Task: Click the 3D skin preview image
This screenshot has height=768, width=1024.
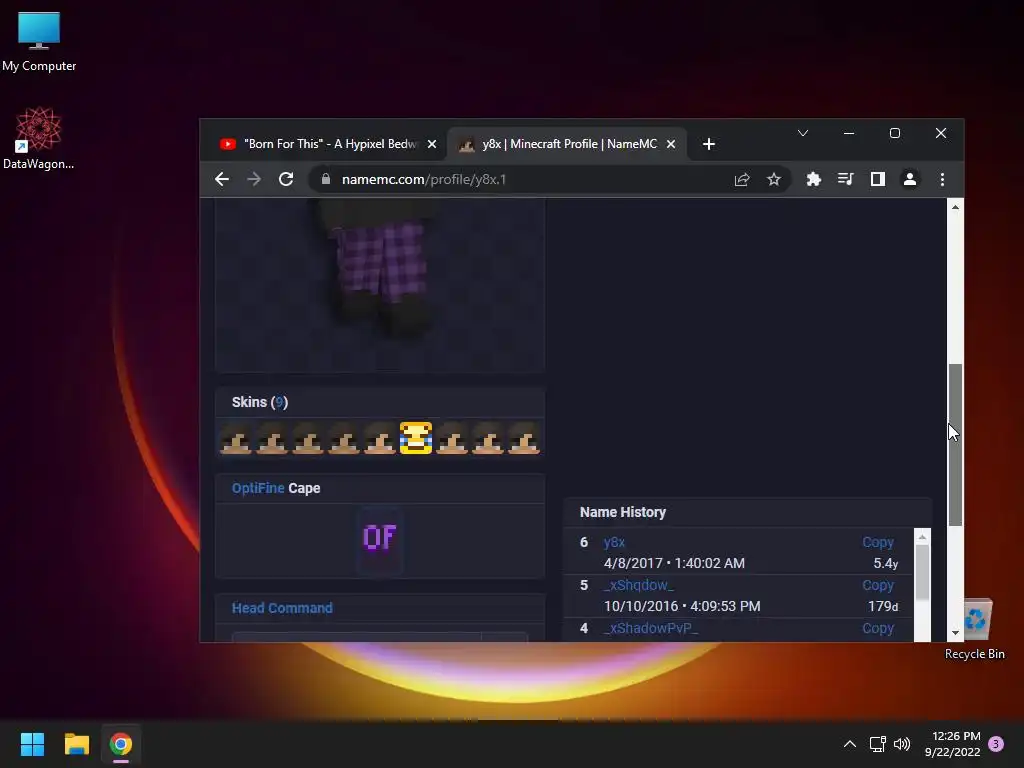Action: pos(380,285)
